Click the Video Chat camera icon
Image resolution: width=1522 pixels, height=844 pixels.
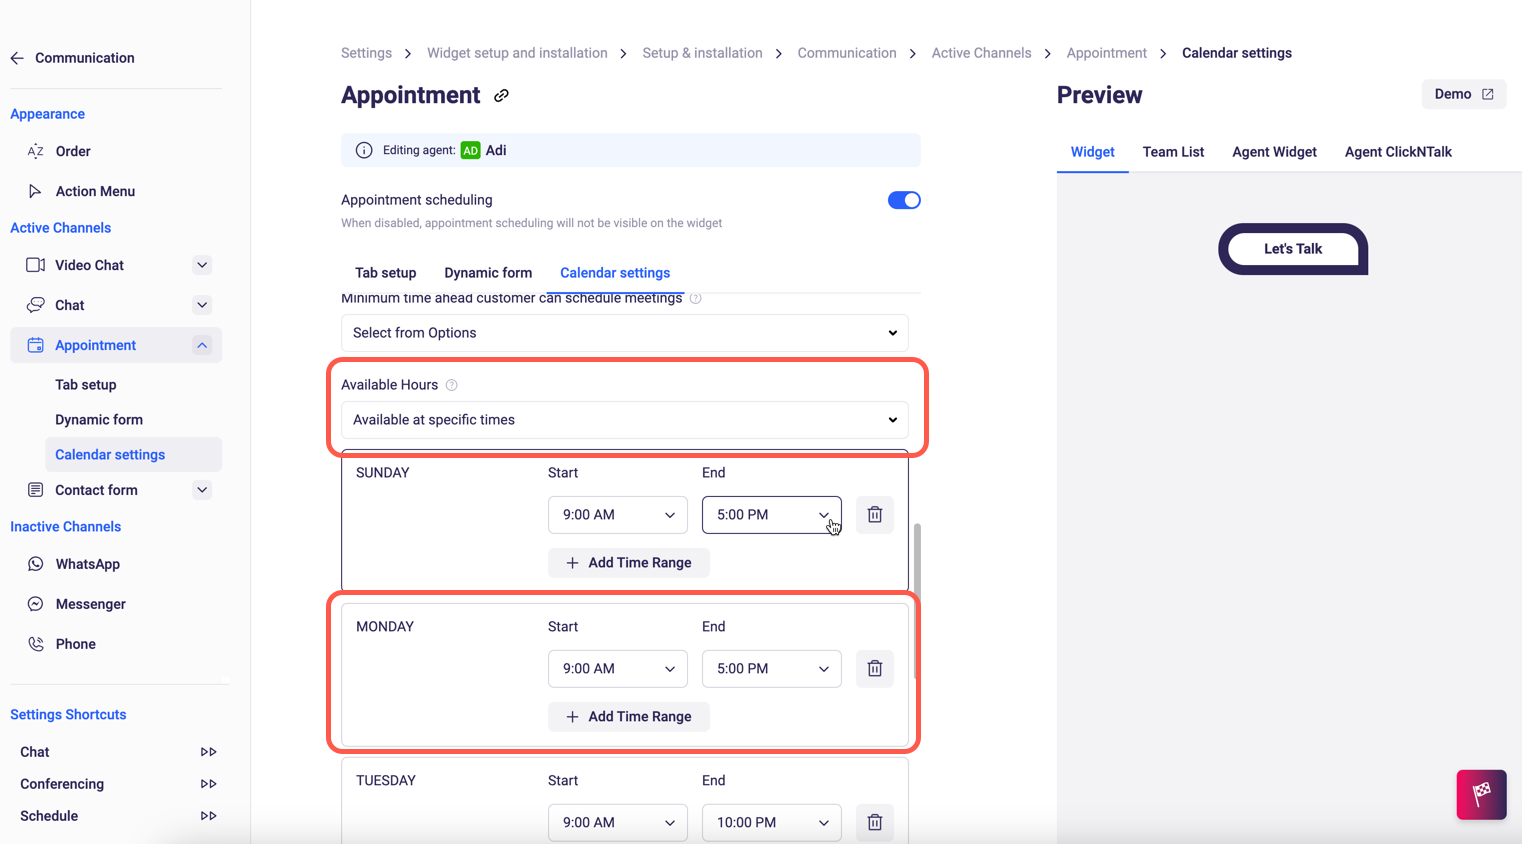point(35,265)
